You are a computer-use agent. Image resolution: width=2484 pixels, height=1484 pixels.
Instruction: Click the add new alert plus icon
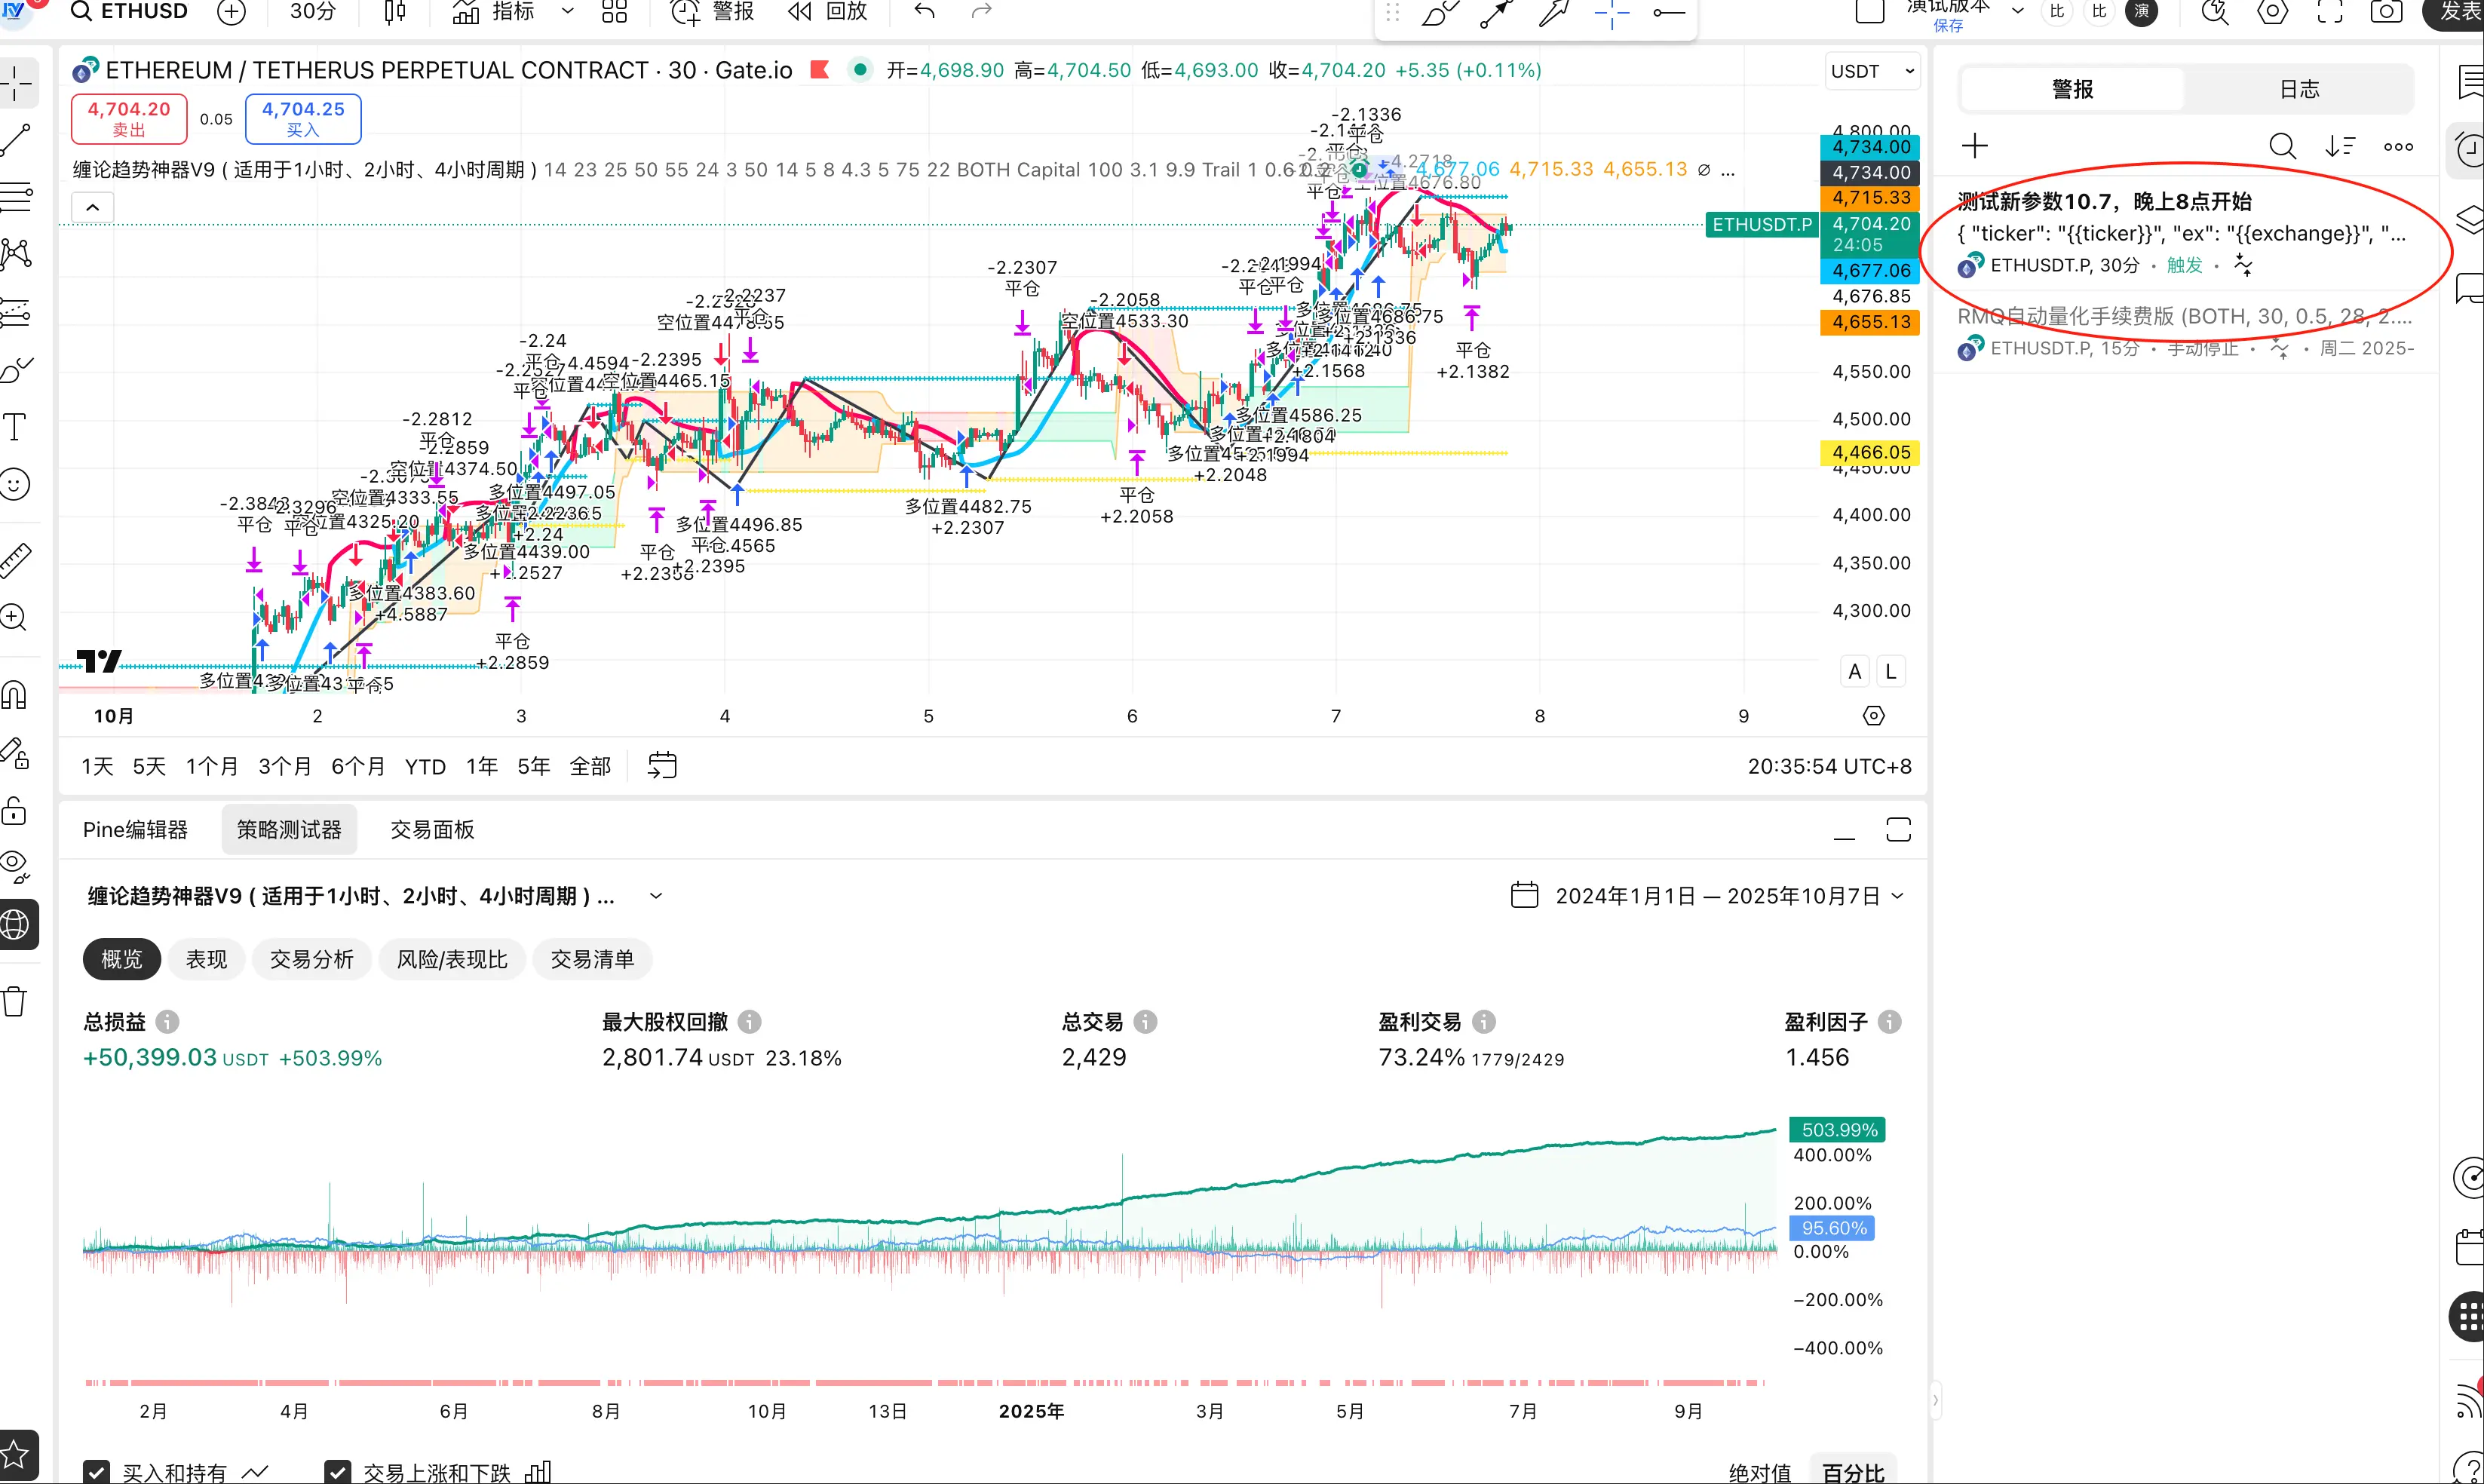pos(1974,146)
